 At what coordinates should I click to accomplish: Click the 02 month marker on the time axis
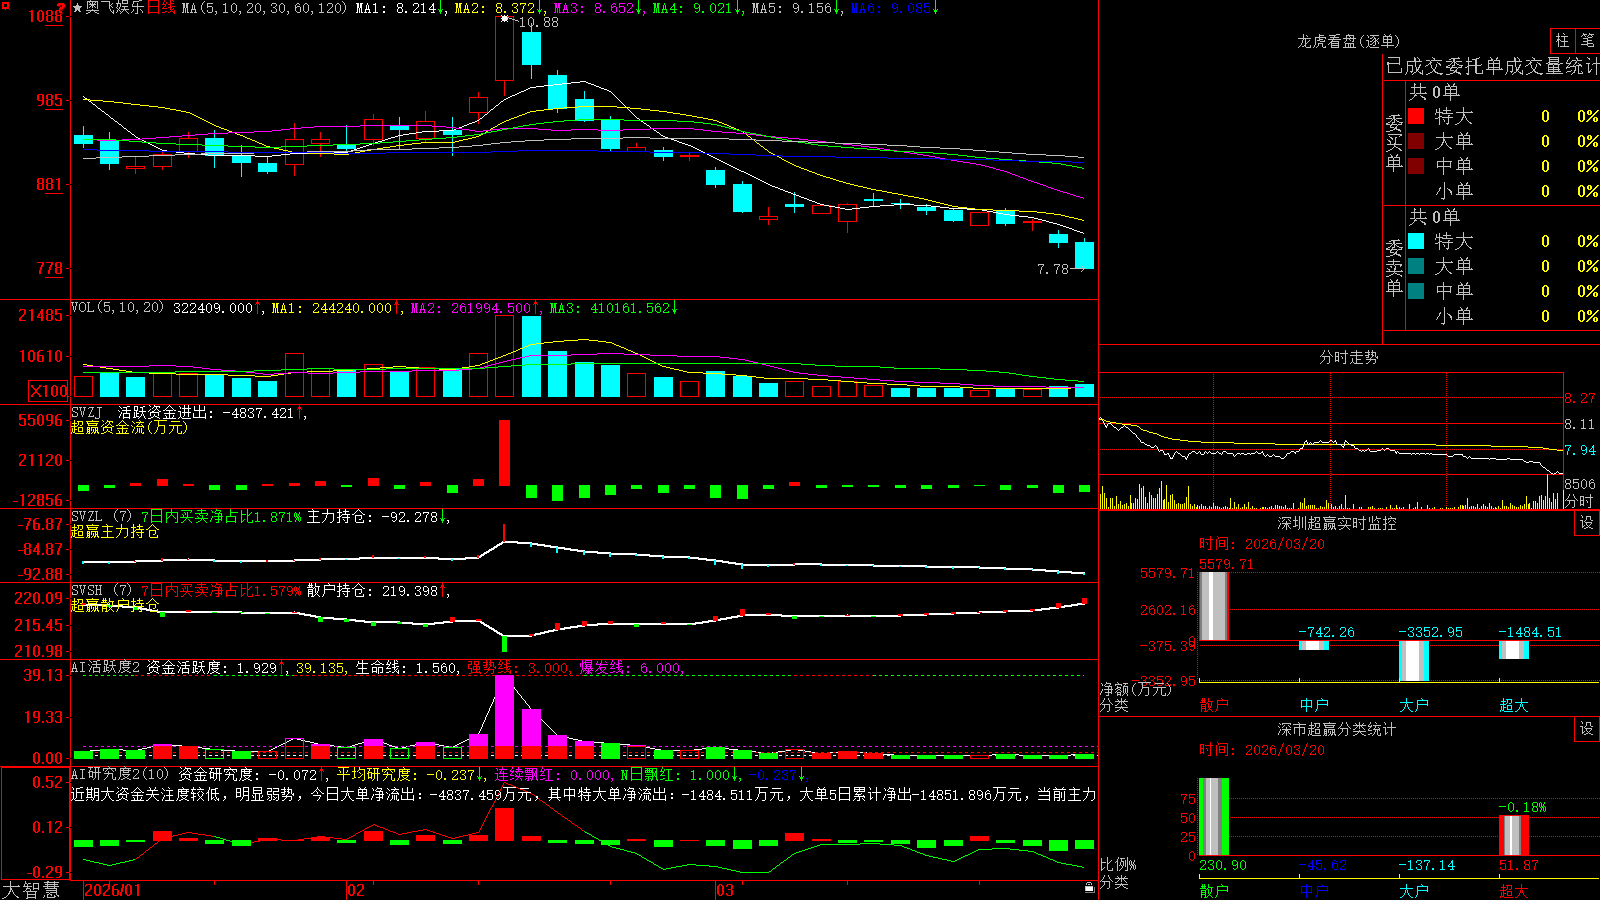pyautogui.click(x=355, y=890)
